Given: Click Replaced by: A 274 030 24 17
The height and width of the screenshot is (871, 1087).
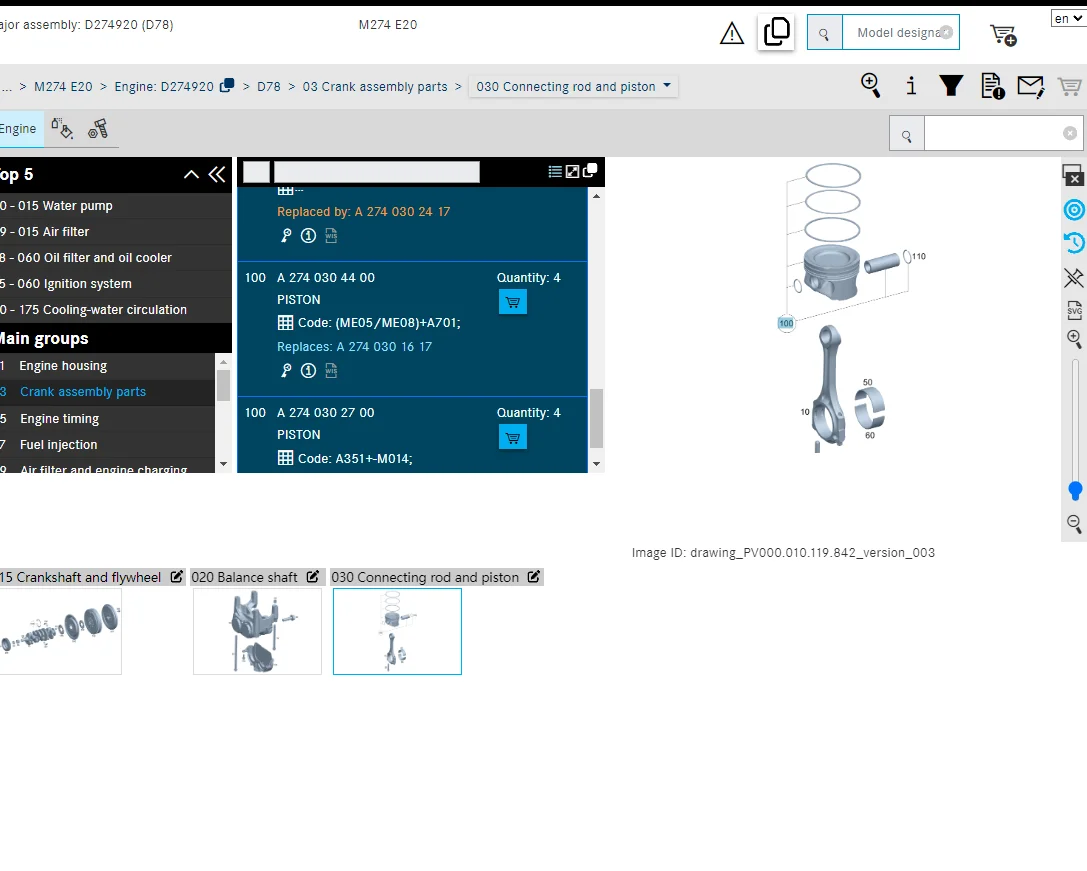Looking at the screenshot, I should (363, 212).
